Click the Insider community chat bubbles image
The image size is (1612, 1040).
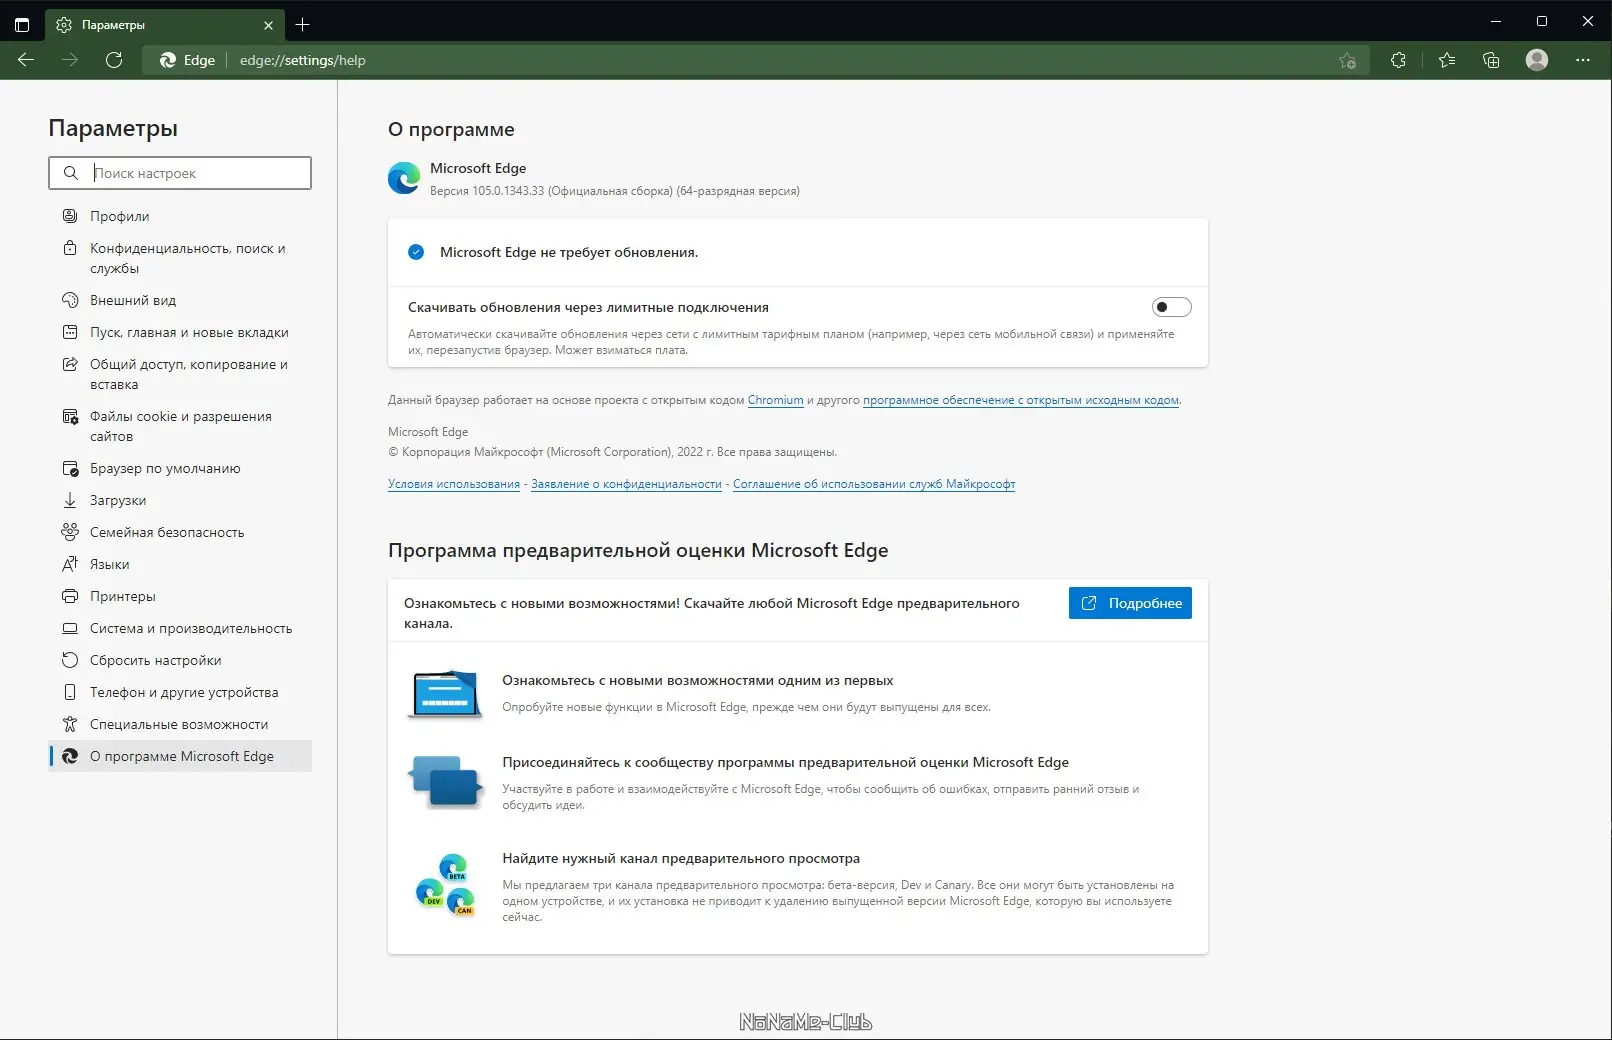(x=445, y=782)
